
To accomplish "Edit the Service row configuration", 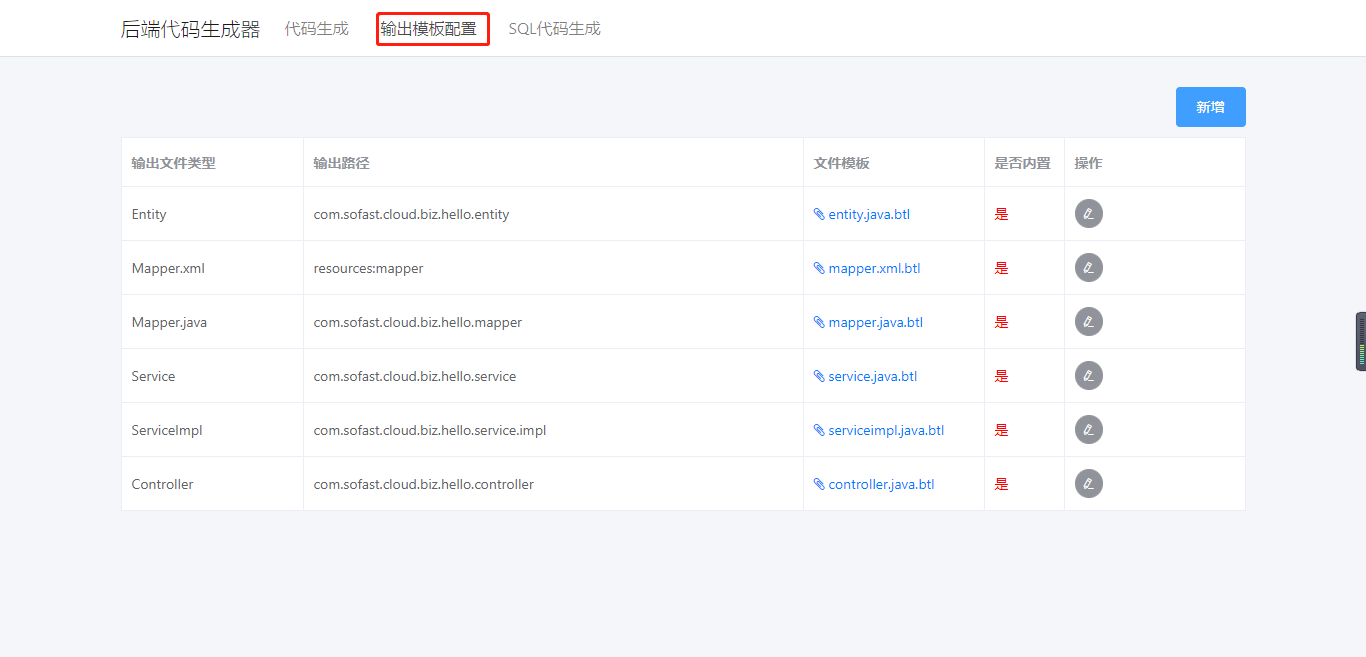I will pos(1088,376).
